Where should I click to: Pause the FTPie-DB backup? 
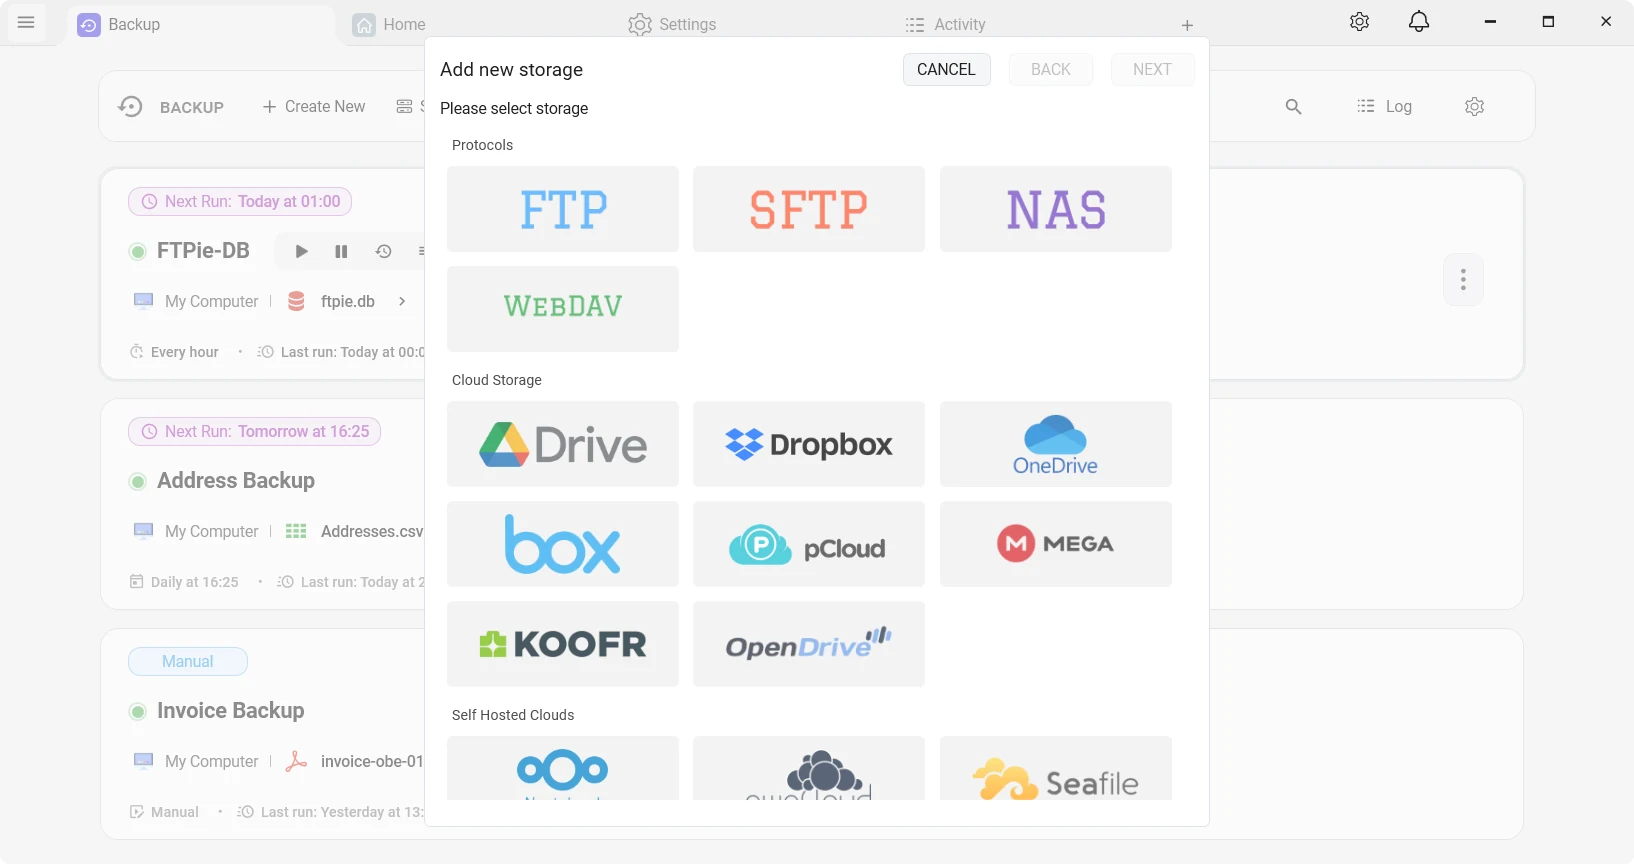pyautogui.click(x=341, y=251)
